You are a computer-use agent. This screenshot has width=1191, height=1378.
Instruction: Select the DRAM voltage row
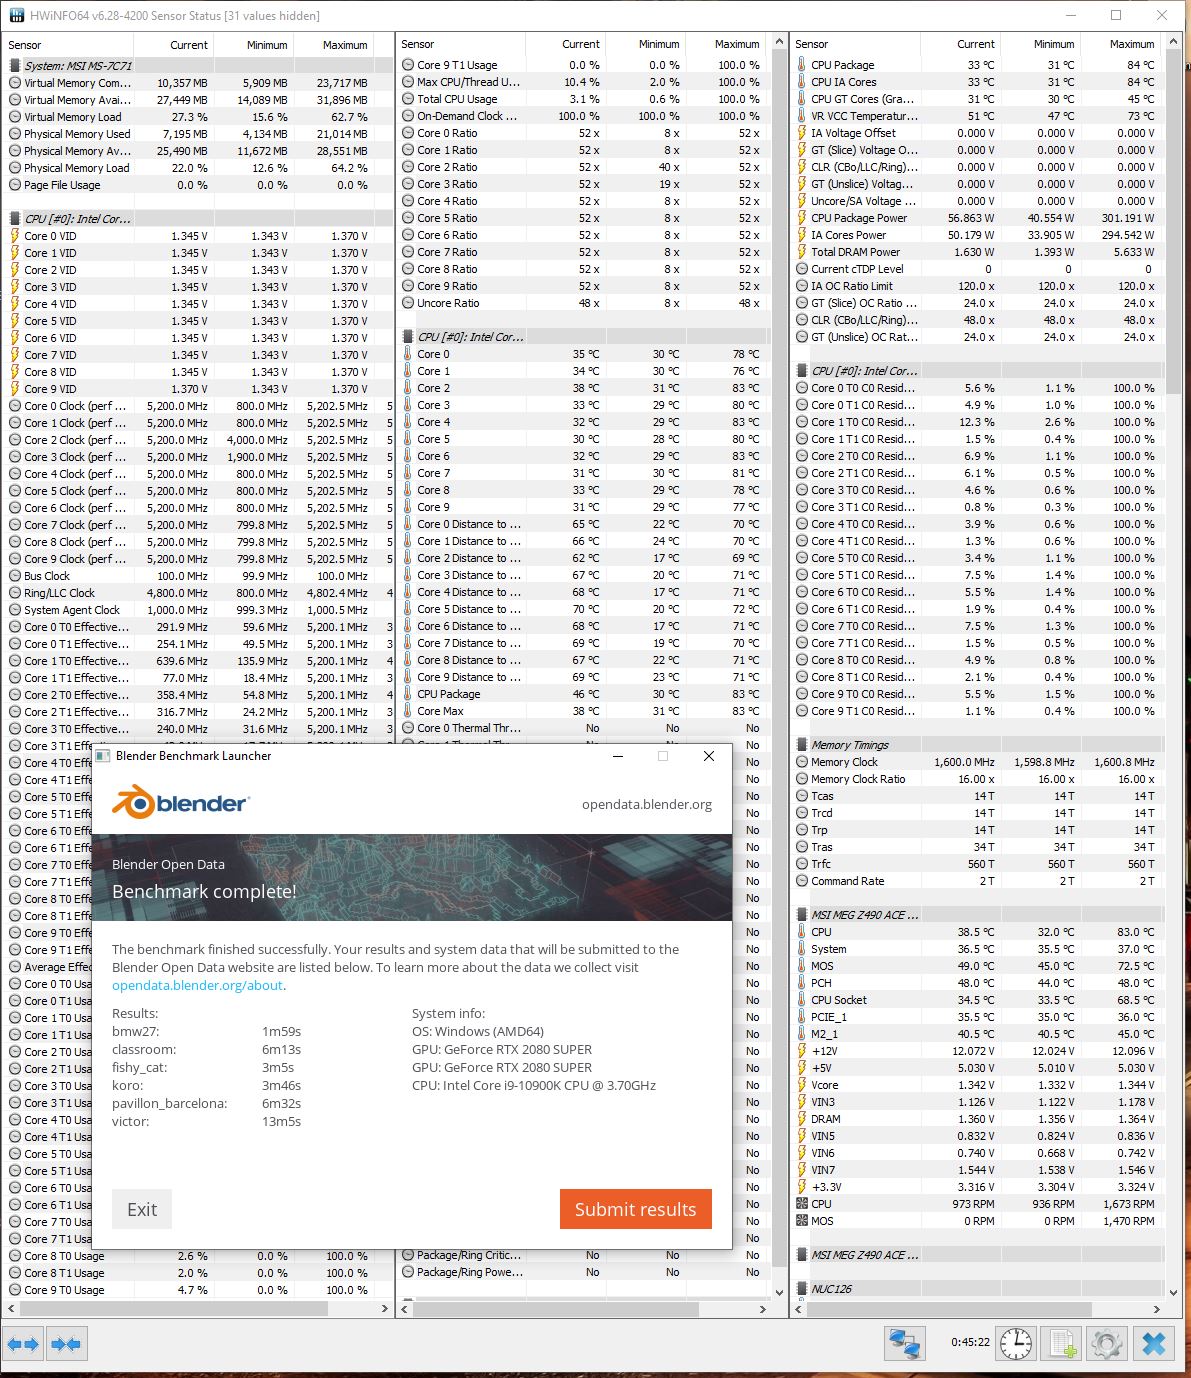pos(977,1119)
